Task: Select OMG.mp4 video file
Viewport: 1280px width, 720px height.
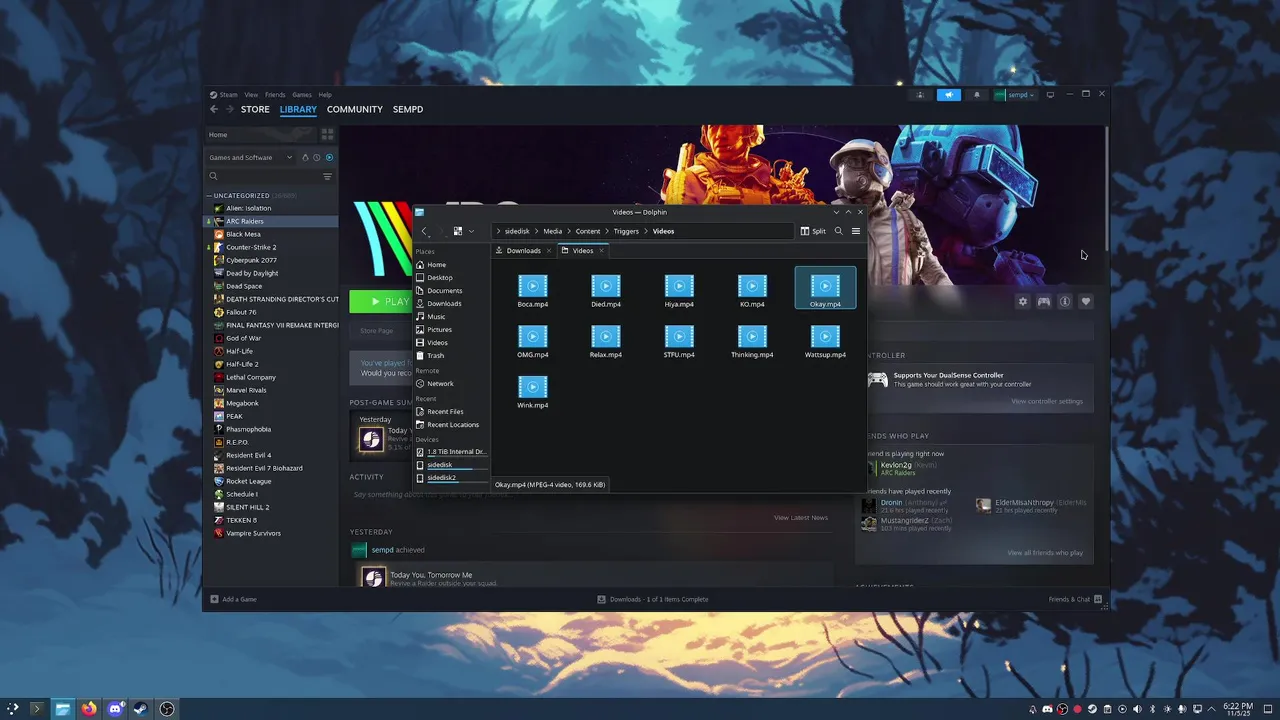Action: (533, 341)
